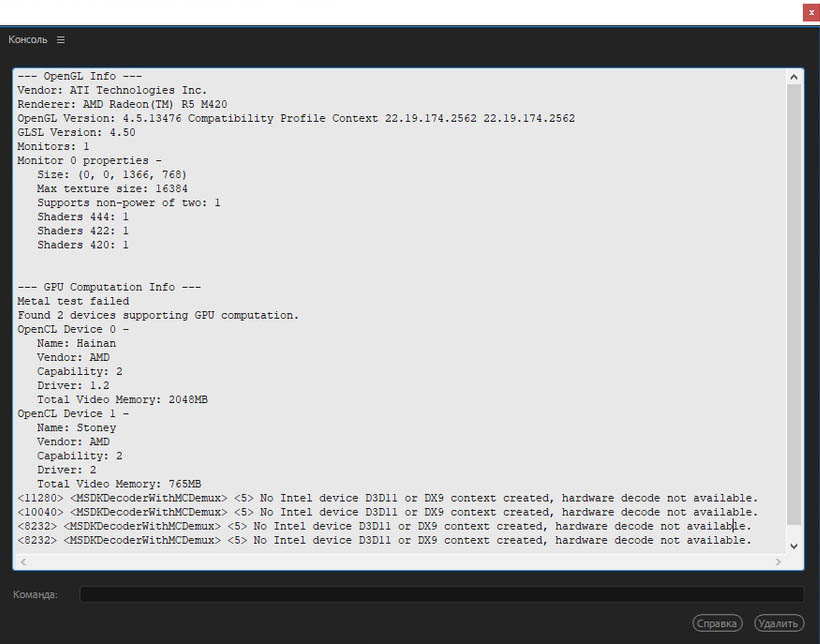Click the horizontal scrollbar right arrow
Screen dimensions: 820x644
point(778,562)
